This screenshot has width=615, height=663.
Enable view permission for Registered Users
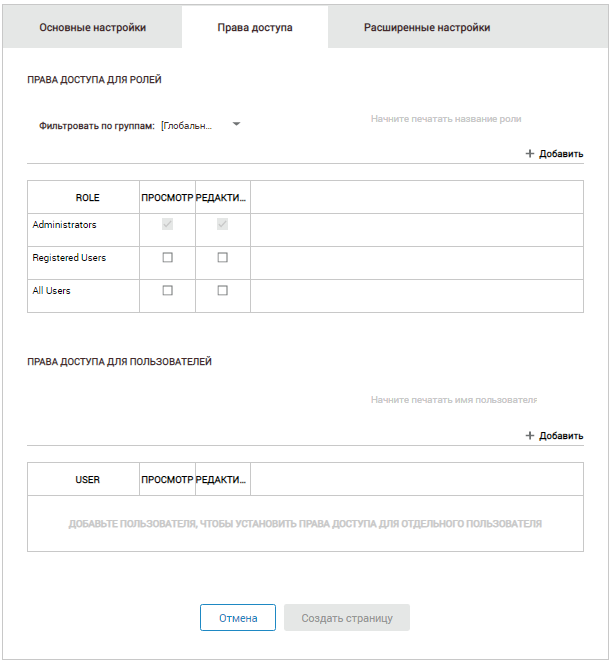pyautogui.click(x=167, y=258)
